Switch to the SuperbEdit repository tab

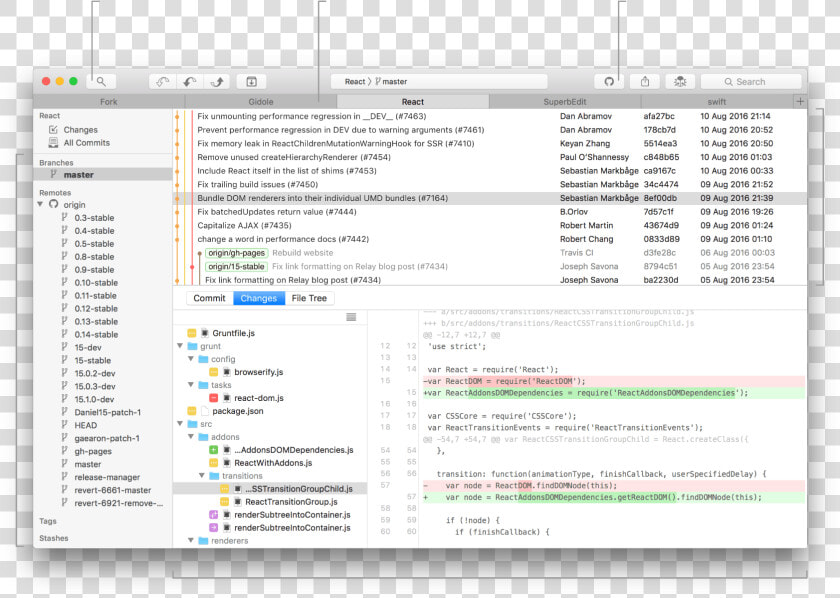[x=565, y=102]
